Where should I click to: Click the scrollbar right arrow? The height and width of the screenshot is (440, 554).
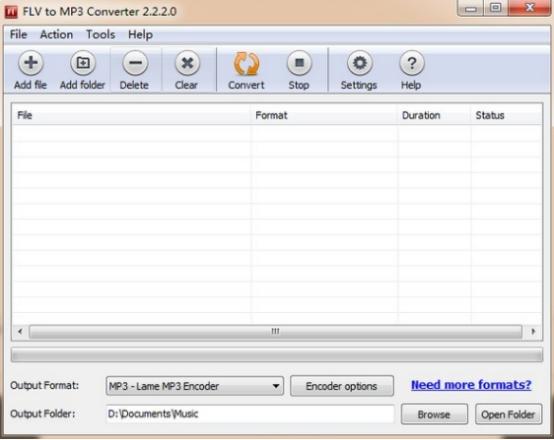pos(533,332)
